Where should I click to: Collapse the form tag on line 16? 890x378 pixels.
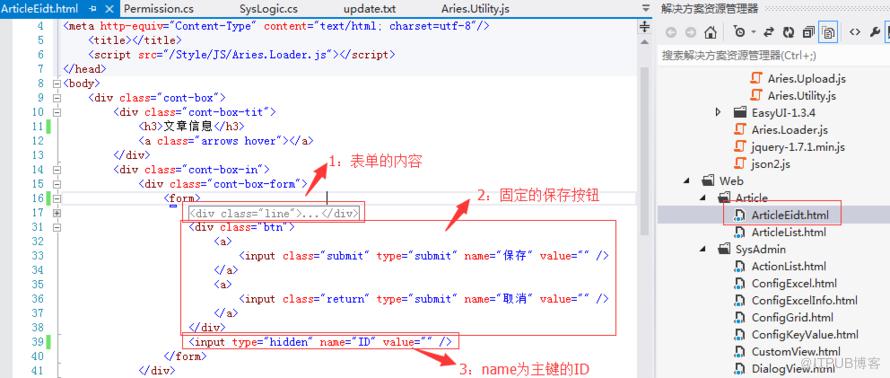point(56,199)
